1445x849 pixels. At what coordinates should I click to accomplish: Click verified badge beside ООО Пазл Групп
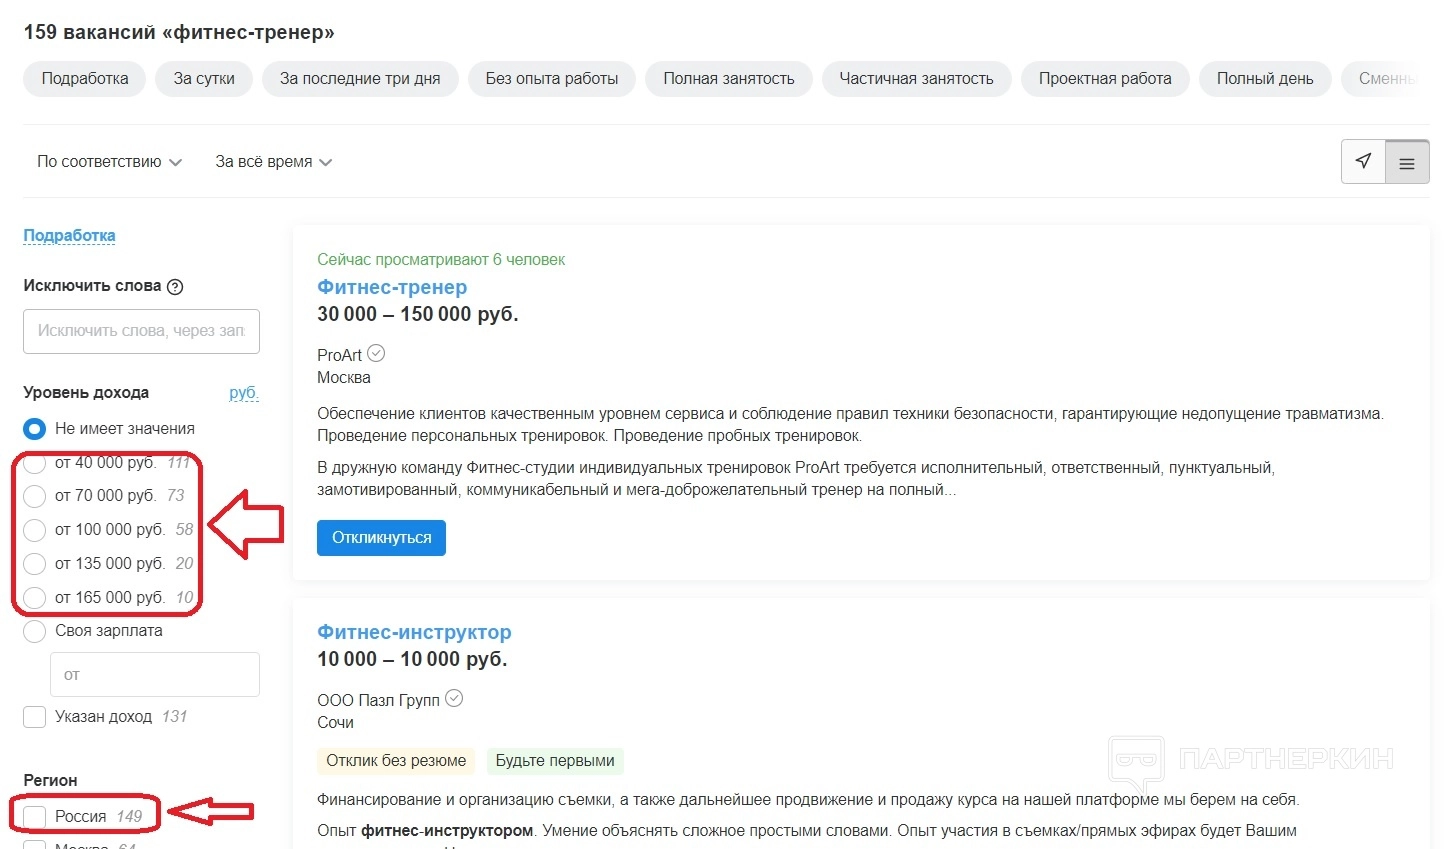454,698
